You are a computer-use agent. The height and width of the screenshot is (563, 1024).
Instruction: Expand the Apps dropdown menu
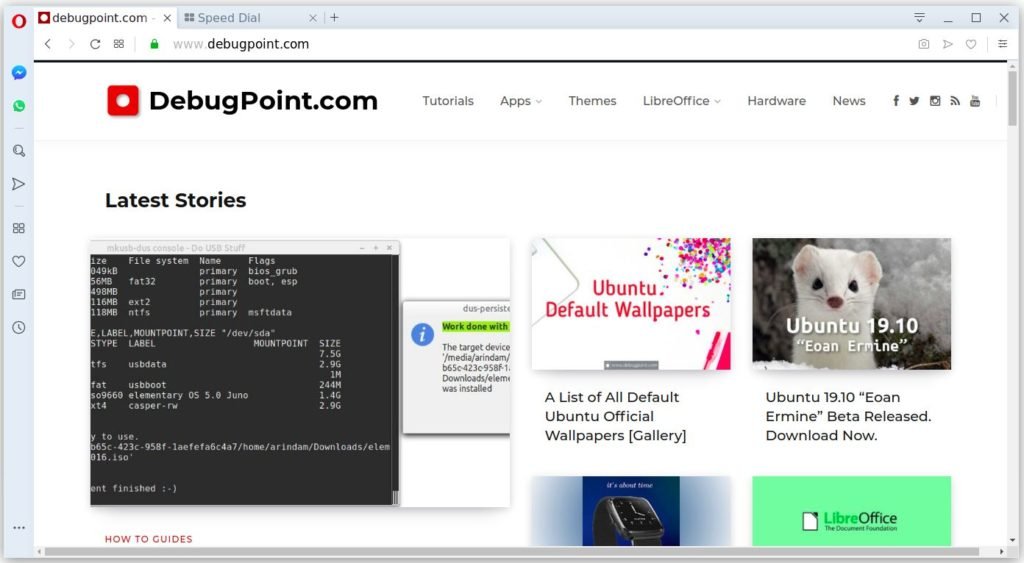click(520, 101)
